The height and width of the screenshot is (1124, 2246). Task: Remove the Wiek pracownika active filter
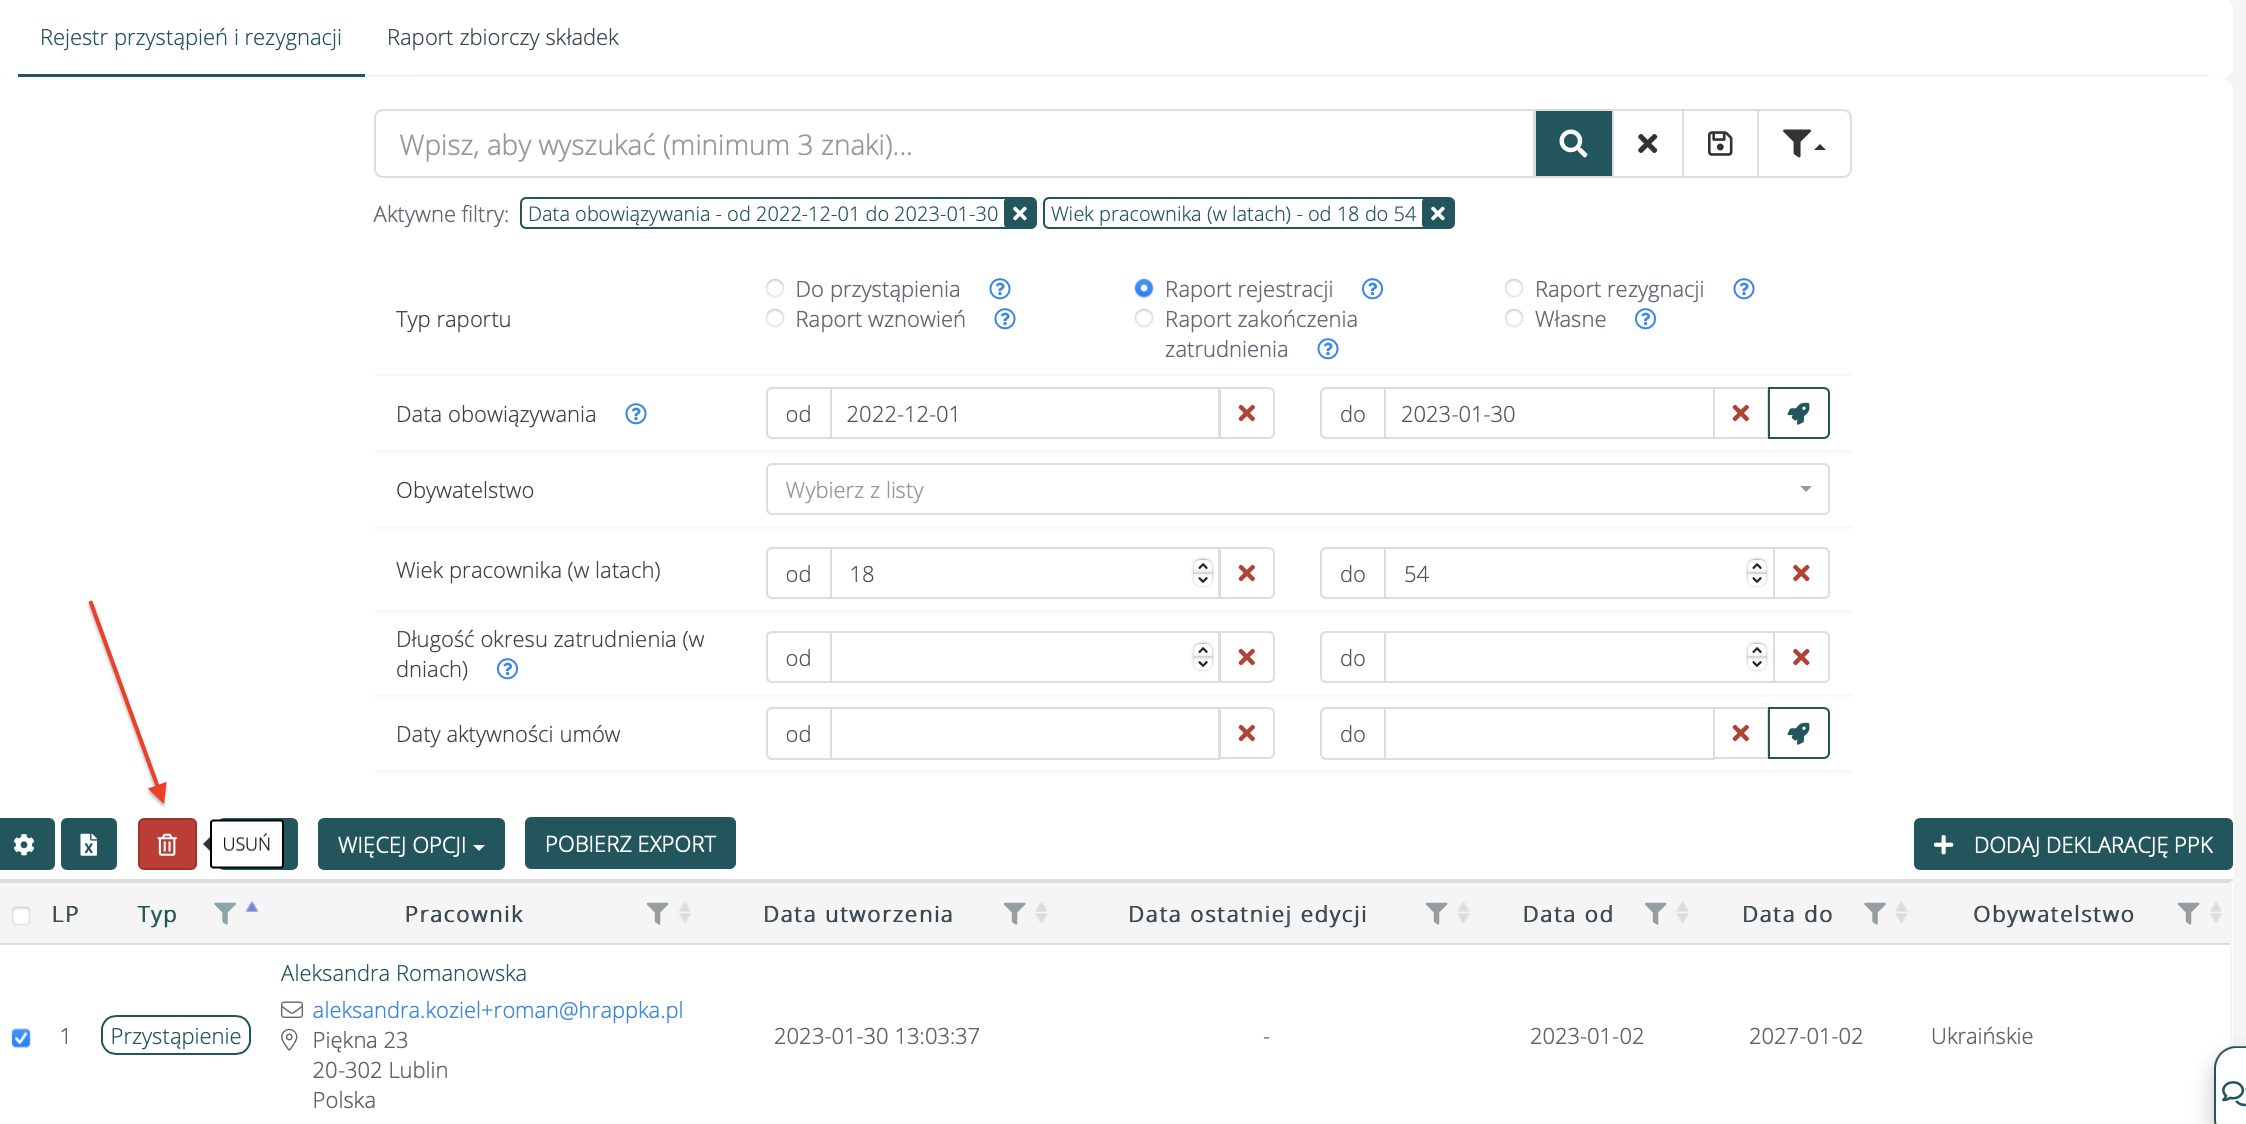click(1438, 214)
